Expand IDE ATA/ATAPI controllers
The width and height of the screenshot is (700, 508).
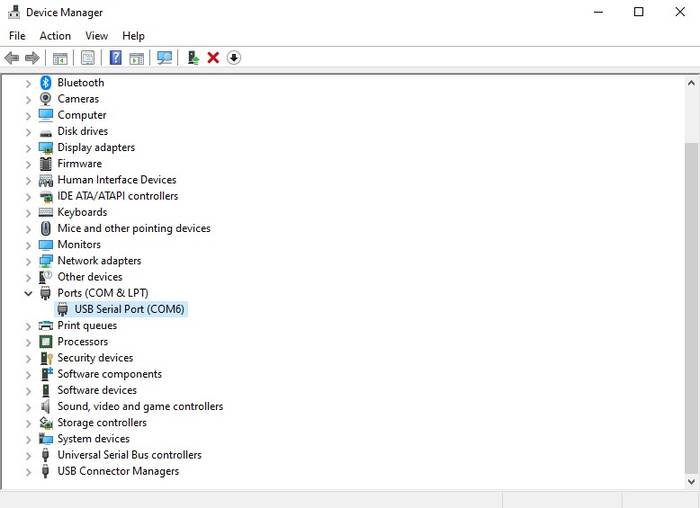[28, 197]
